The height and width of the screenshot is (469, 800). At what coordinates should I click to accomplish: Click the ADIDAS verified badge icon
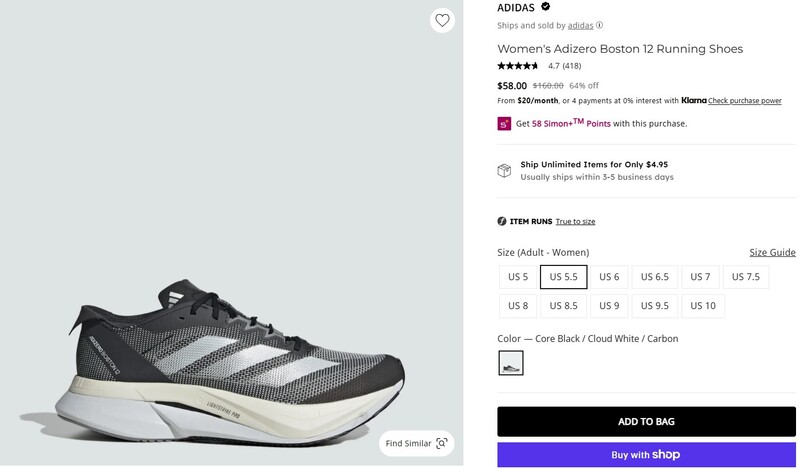point(546,6)
